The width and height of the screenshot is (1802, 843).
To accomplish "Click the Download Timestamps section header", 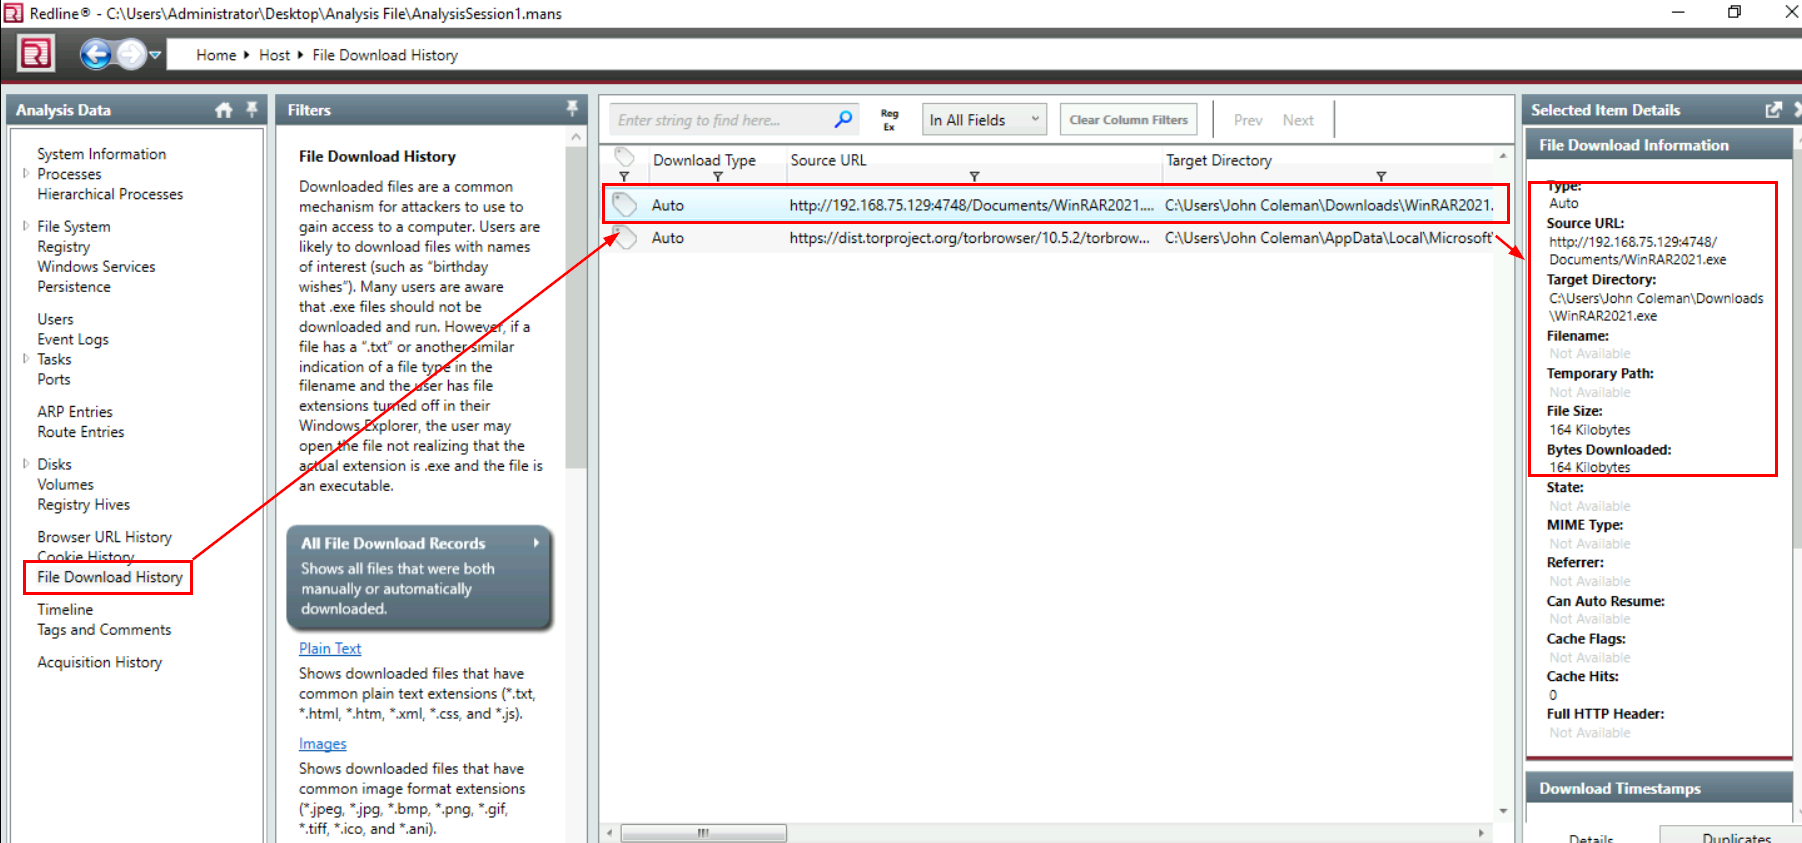I will click(1659, 788).
